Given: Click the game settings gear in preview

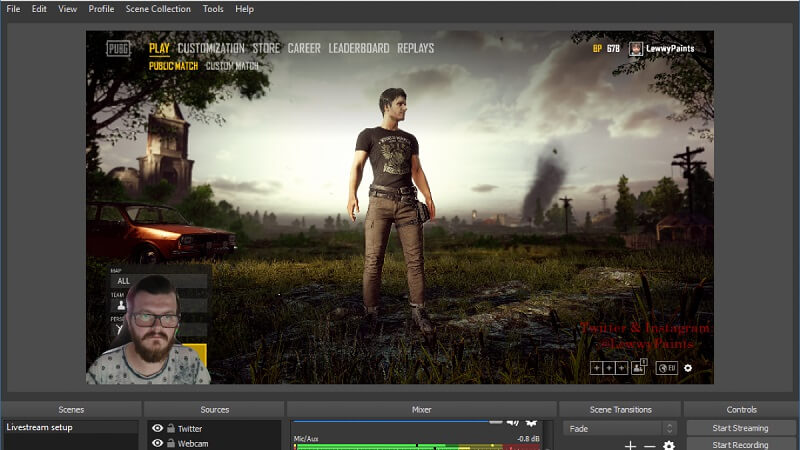Looking at the screenshot, I should (x=687, y=368).
